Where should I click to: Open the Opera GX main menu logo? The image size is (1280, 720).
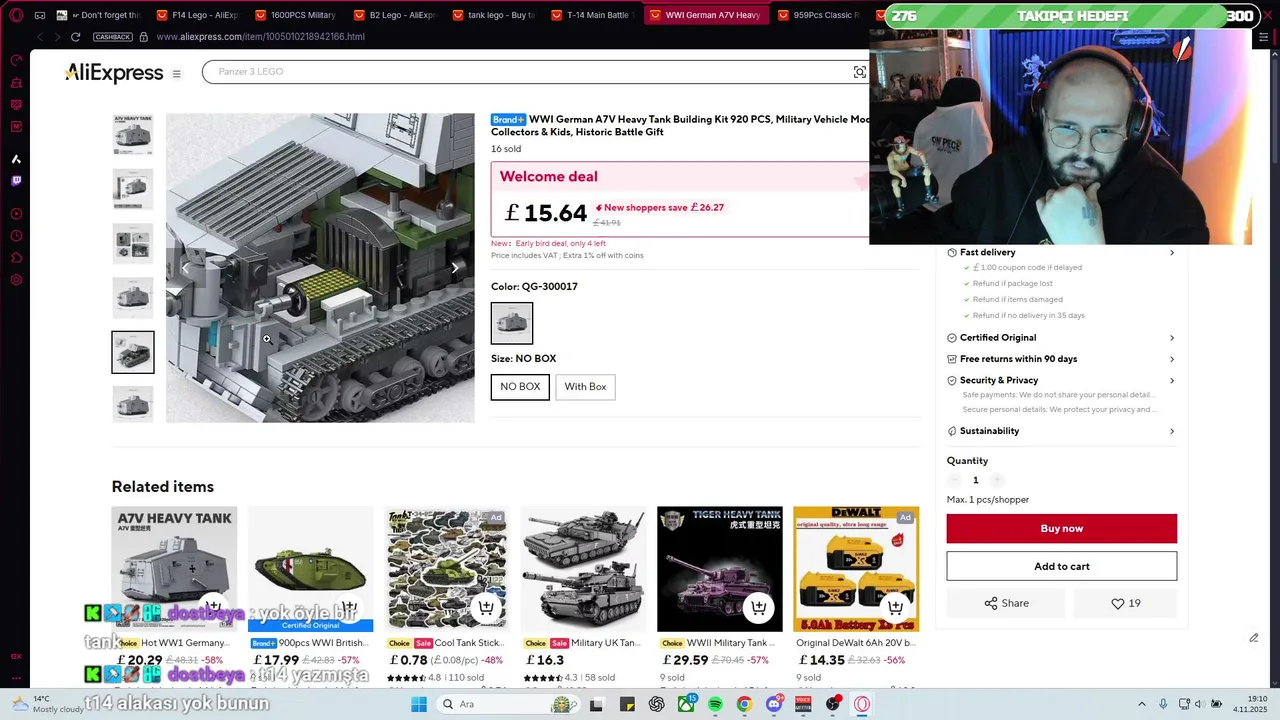click(16, 15)
